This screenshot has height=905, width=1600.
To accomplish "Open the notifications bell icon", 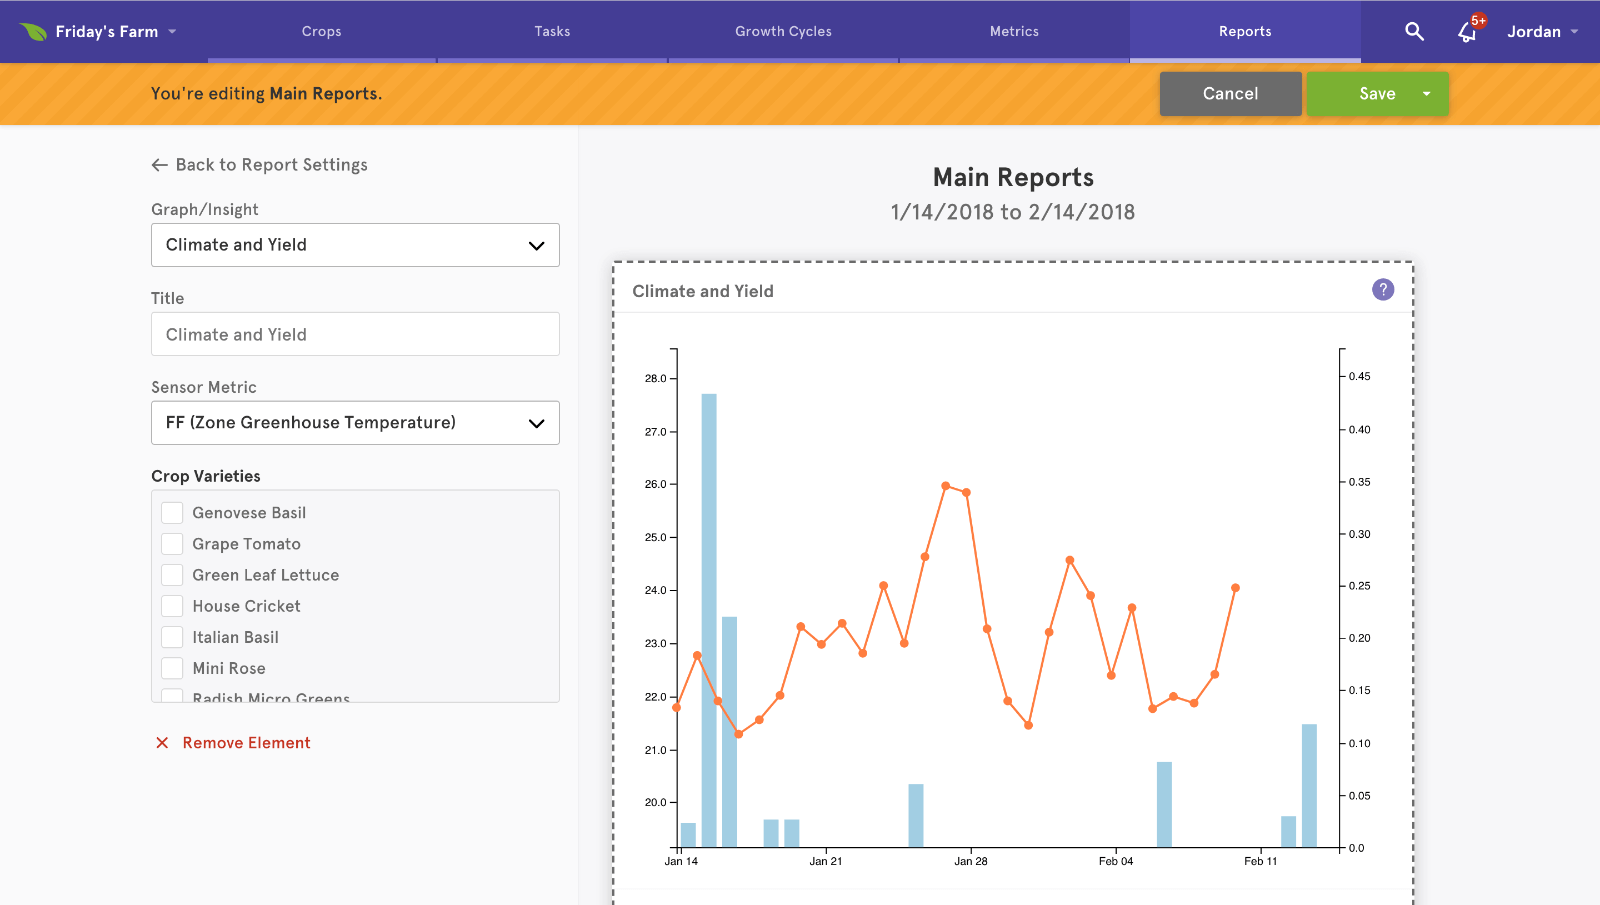I will (1467, 33).
